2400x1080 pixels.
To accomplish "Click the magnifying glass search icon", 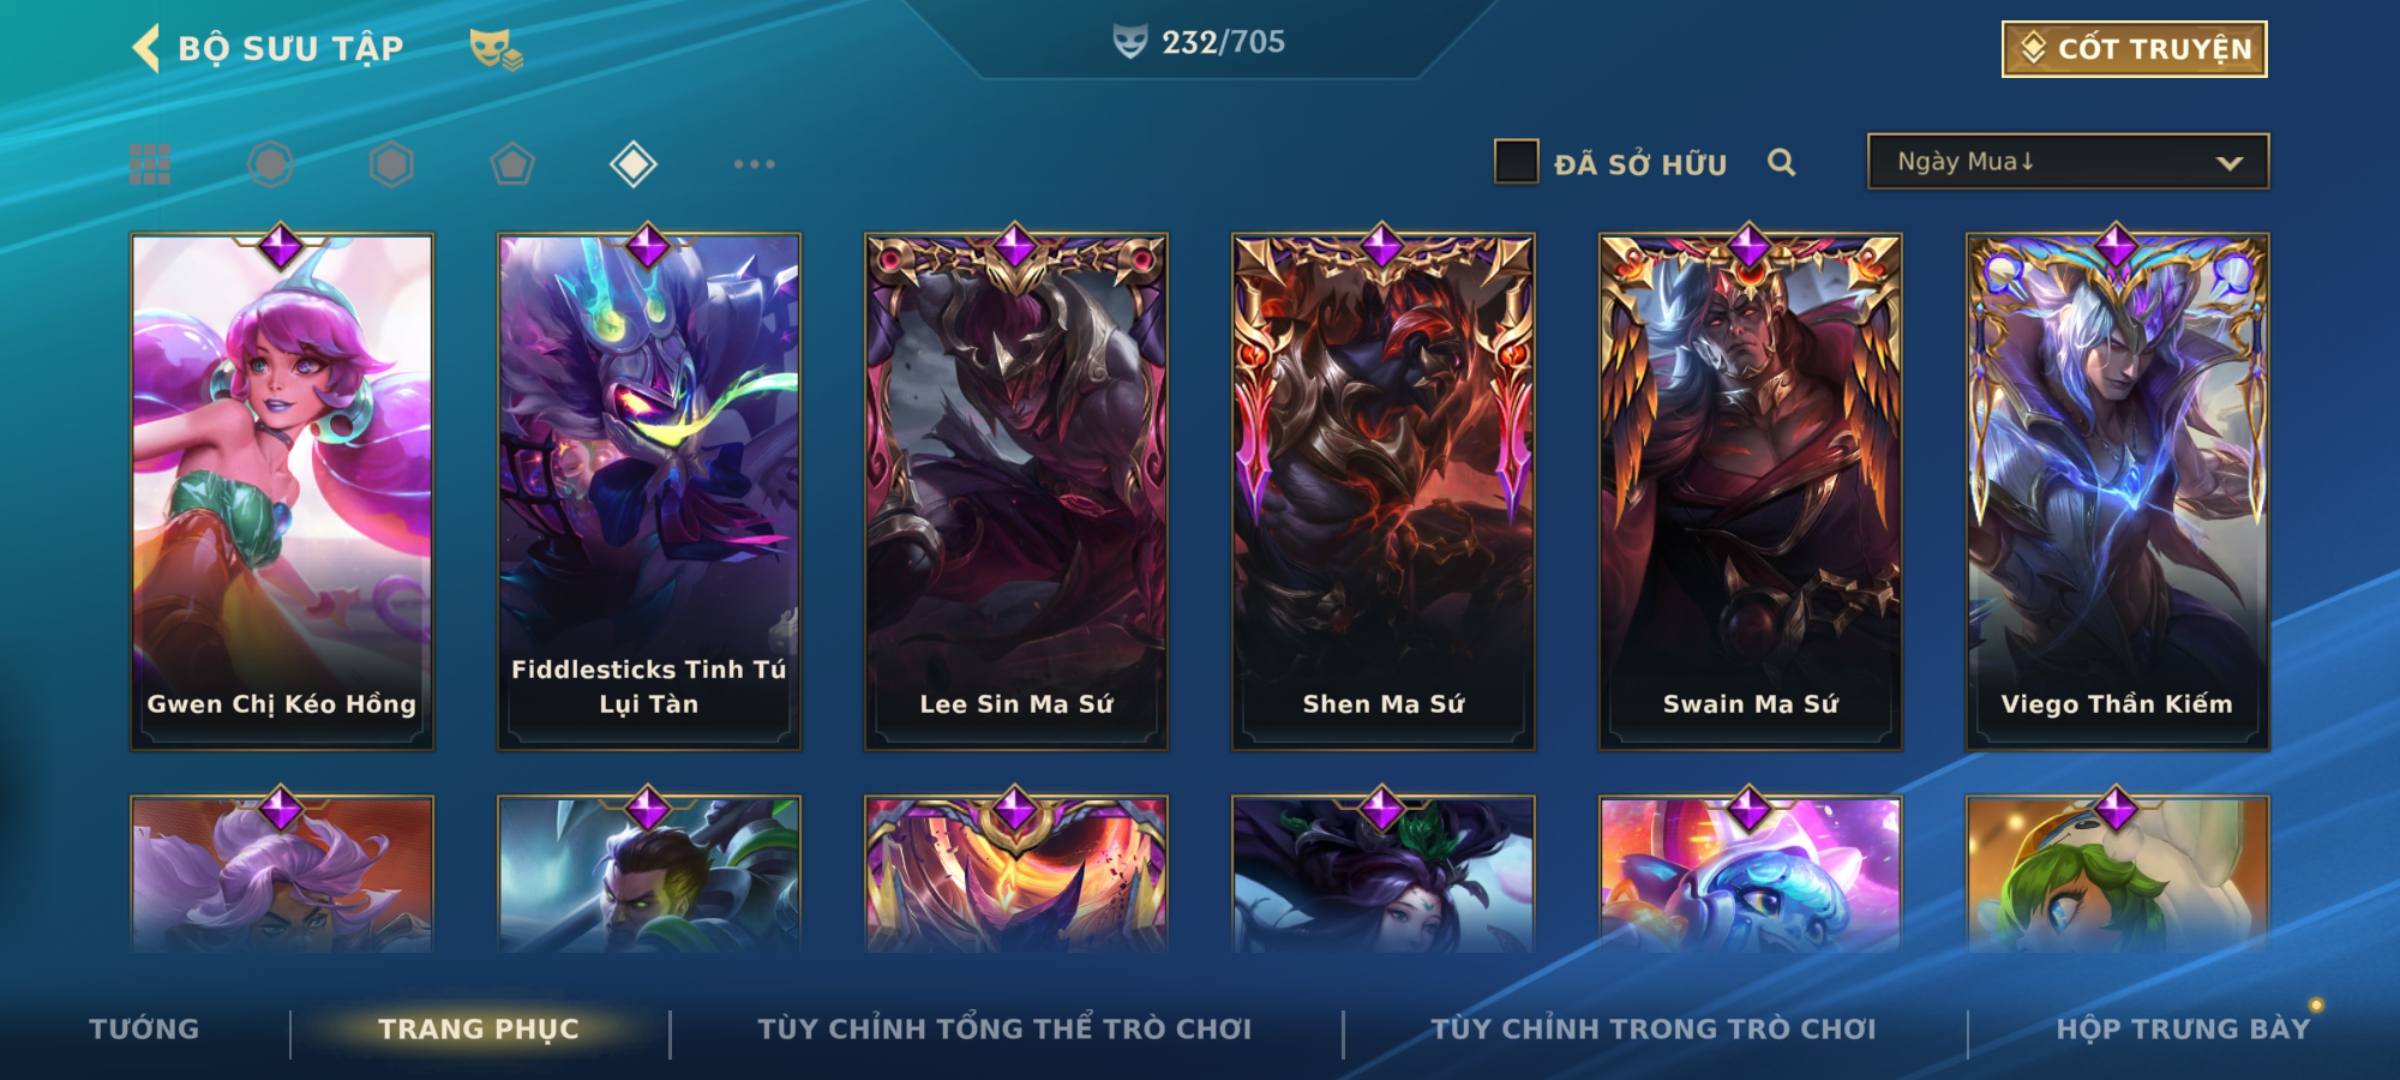I will 1781,162.
